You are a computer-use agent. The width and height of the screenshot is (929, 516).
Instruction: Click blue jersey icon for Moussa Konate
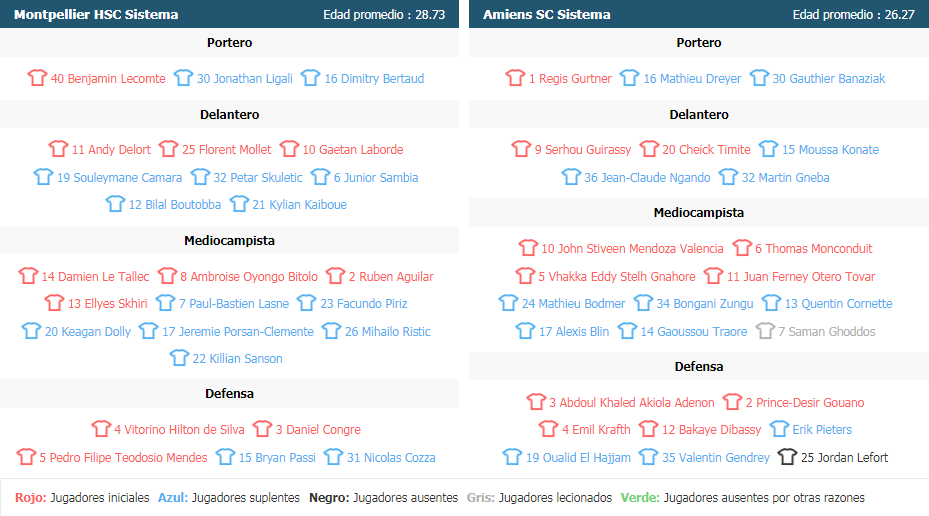(x=768, y=149)
